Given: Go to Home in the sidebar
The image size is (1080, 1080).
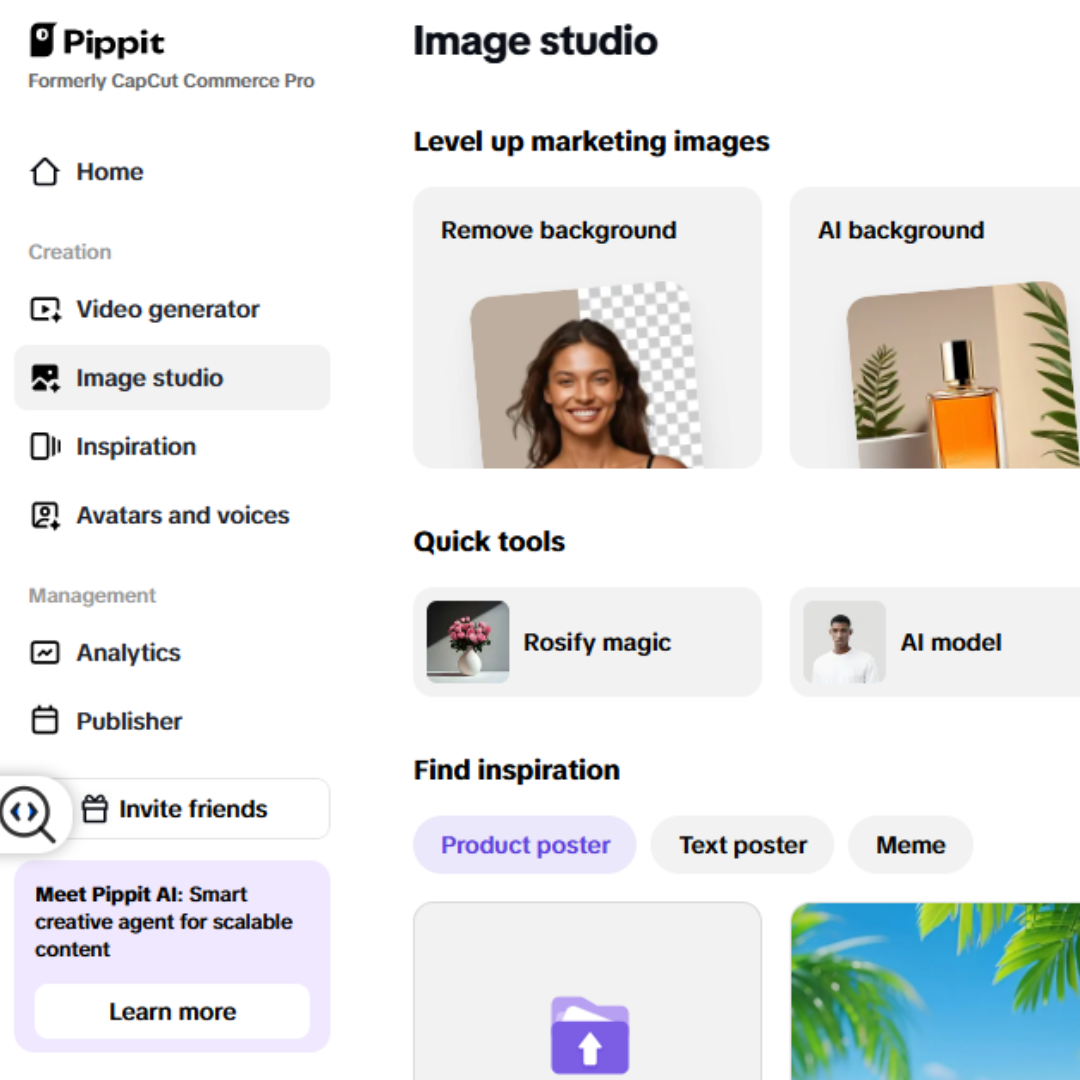Looking at the screenshot, I should (x=172, y=172).
